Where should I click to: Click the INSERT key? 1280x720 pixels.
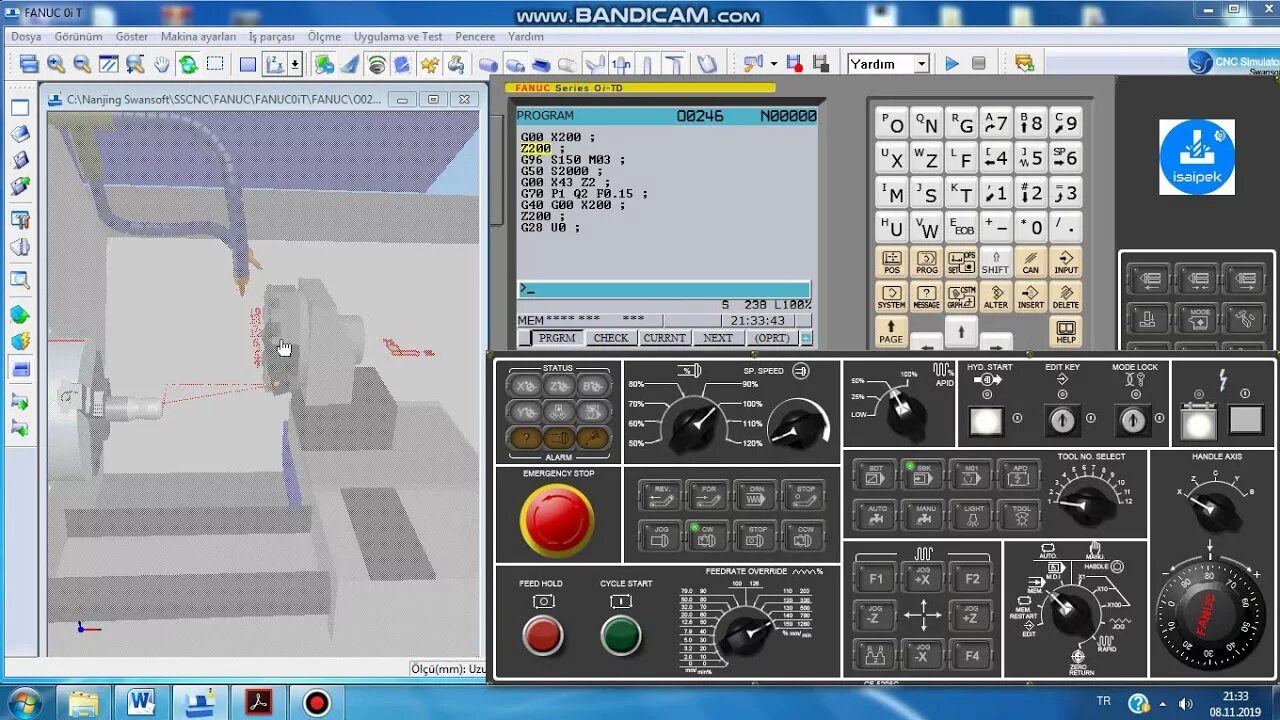(x=1030, y=297)
